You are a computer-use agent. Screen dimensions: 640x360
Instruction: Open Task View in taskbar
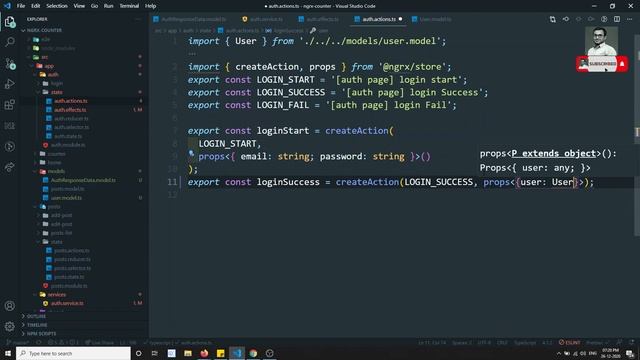pyautogui.click(x=155, y=353)
